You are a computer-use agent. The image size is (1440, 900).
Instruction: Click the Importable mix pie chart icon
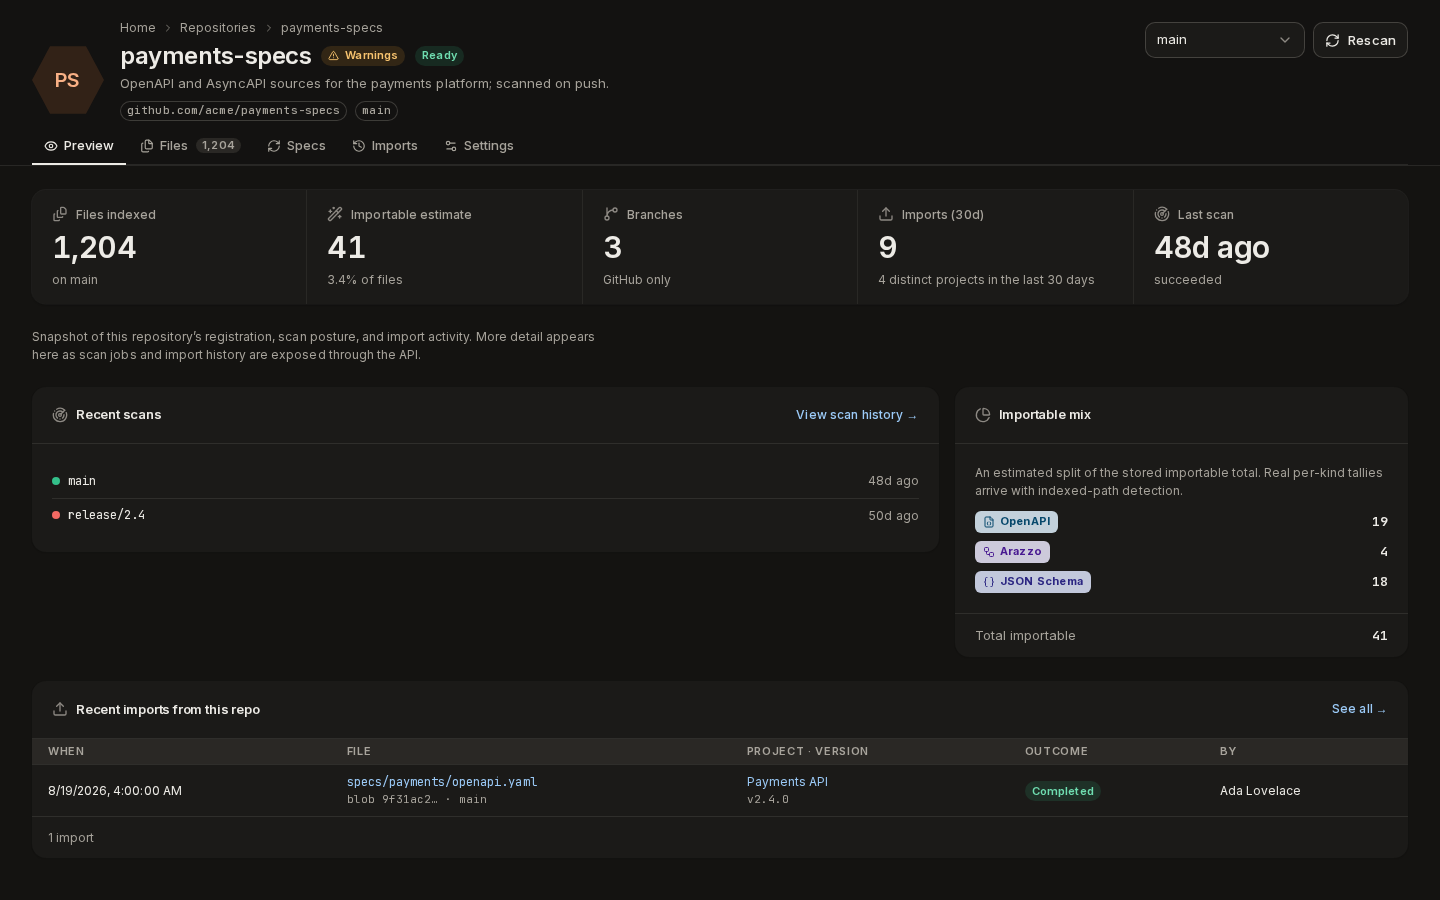983,415
